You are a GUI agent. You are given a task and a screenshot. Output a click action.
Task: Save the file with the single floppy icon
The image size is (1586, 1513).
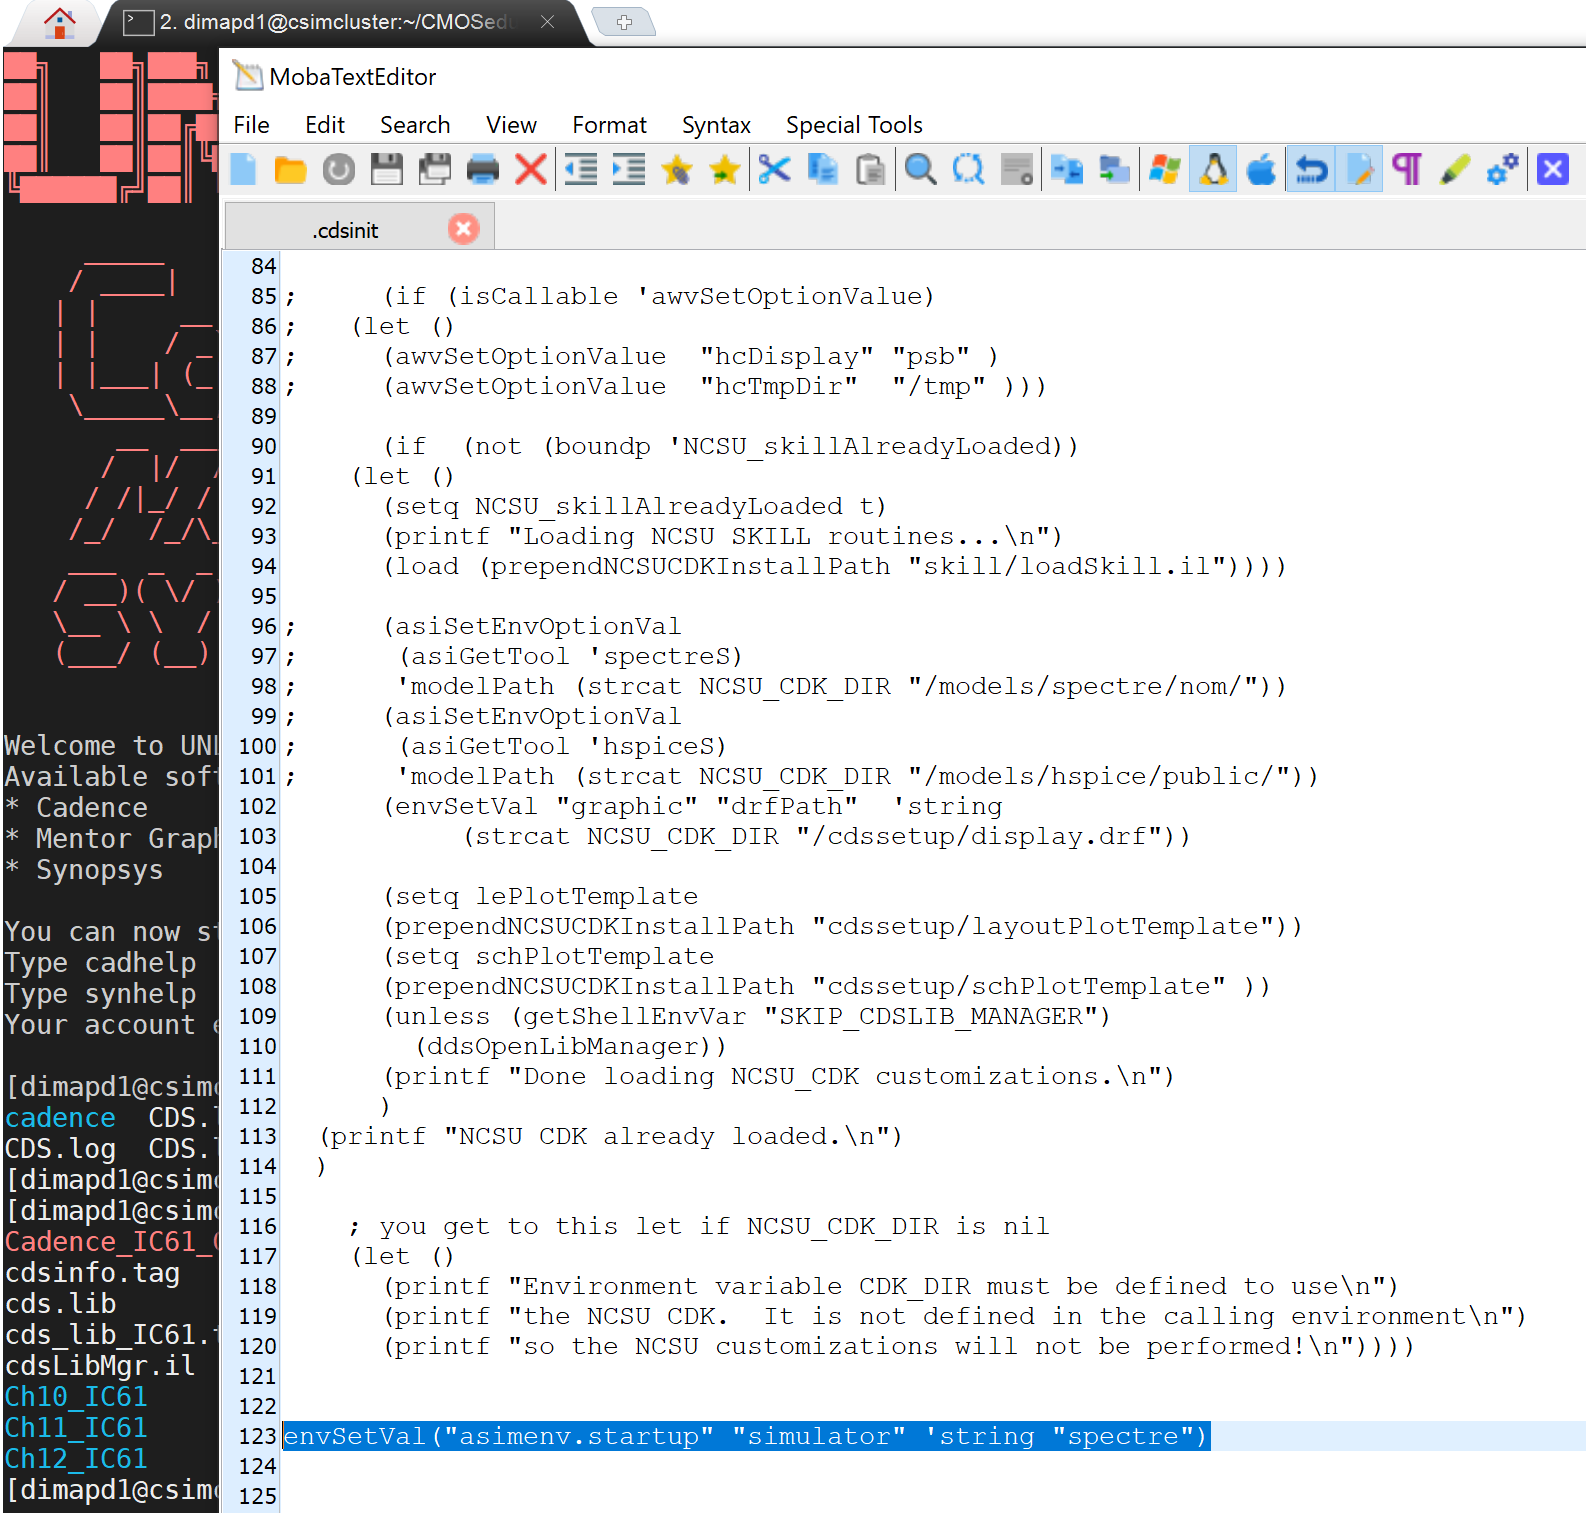click(x=386, y=170)
